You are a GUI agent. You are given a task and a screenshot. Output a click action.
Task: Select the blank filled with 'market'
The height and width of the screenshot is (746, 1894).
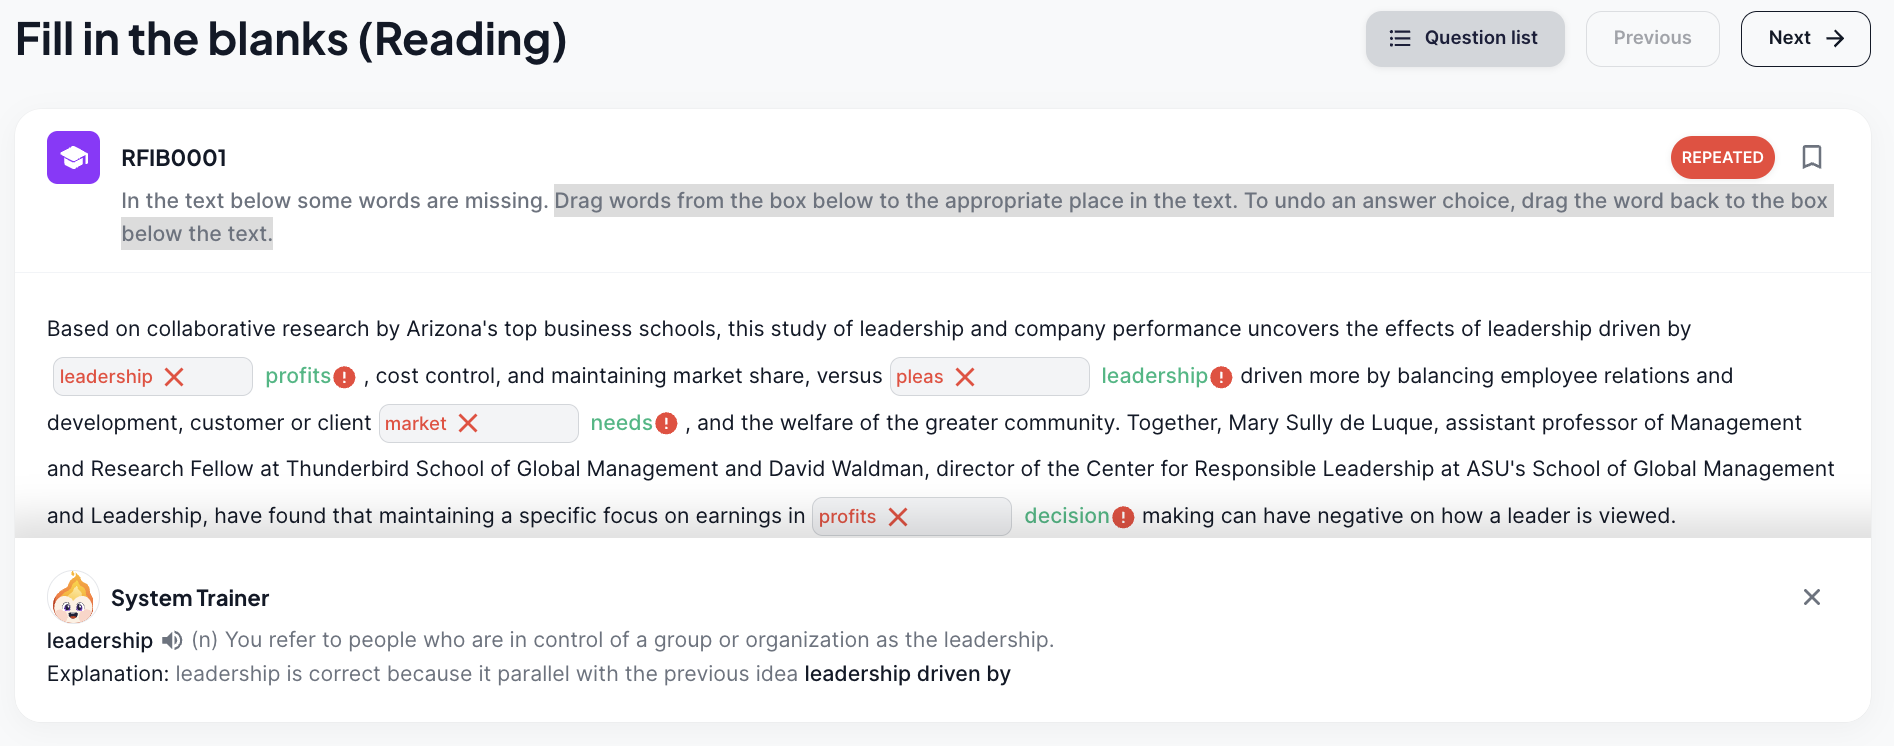479,423
